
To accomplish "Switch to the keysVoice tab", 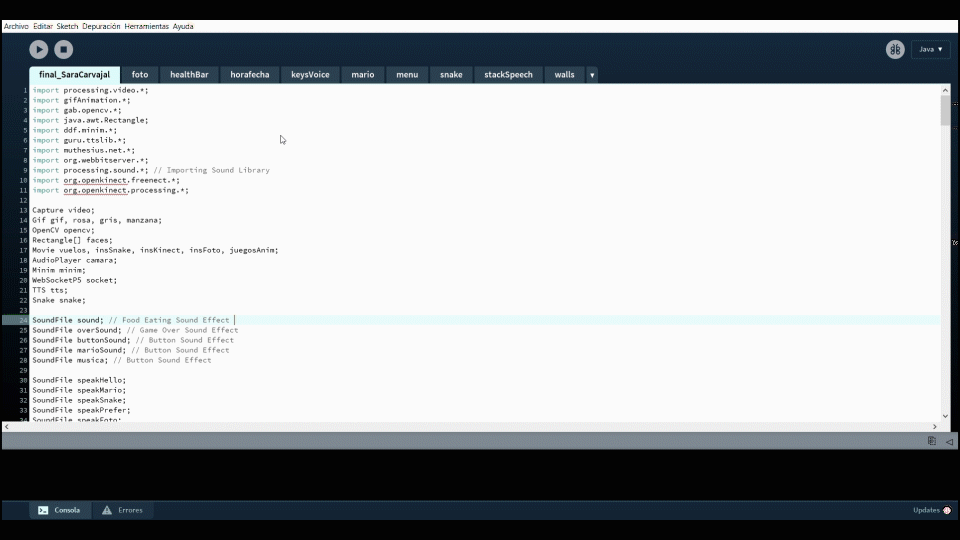I will pos(310,75).
